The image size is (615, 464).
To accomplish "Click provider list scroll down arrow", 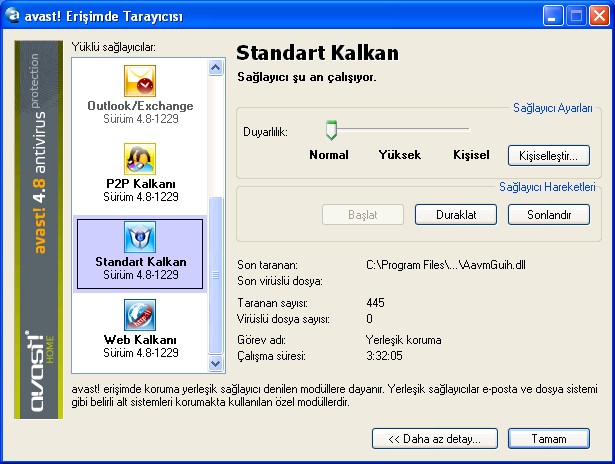I will pos(215,363).
